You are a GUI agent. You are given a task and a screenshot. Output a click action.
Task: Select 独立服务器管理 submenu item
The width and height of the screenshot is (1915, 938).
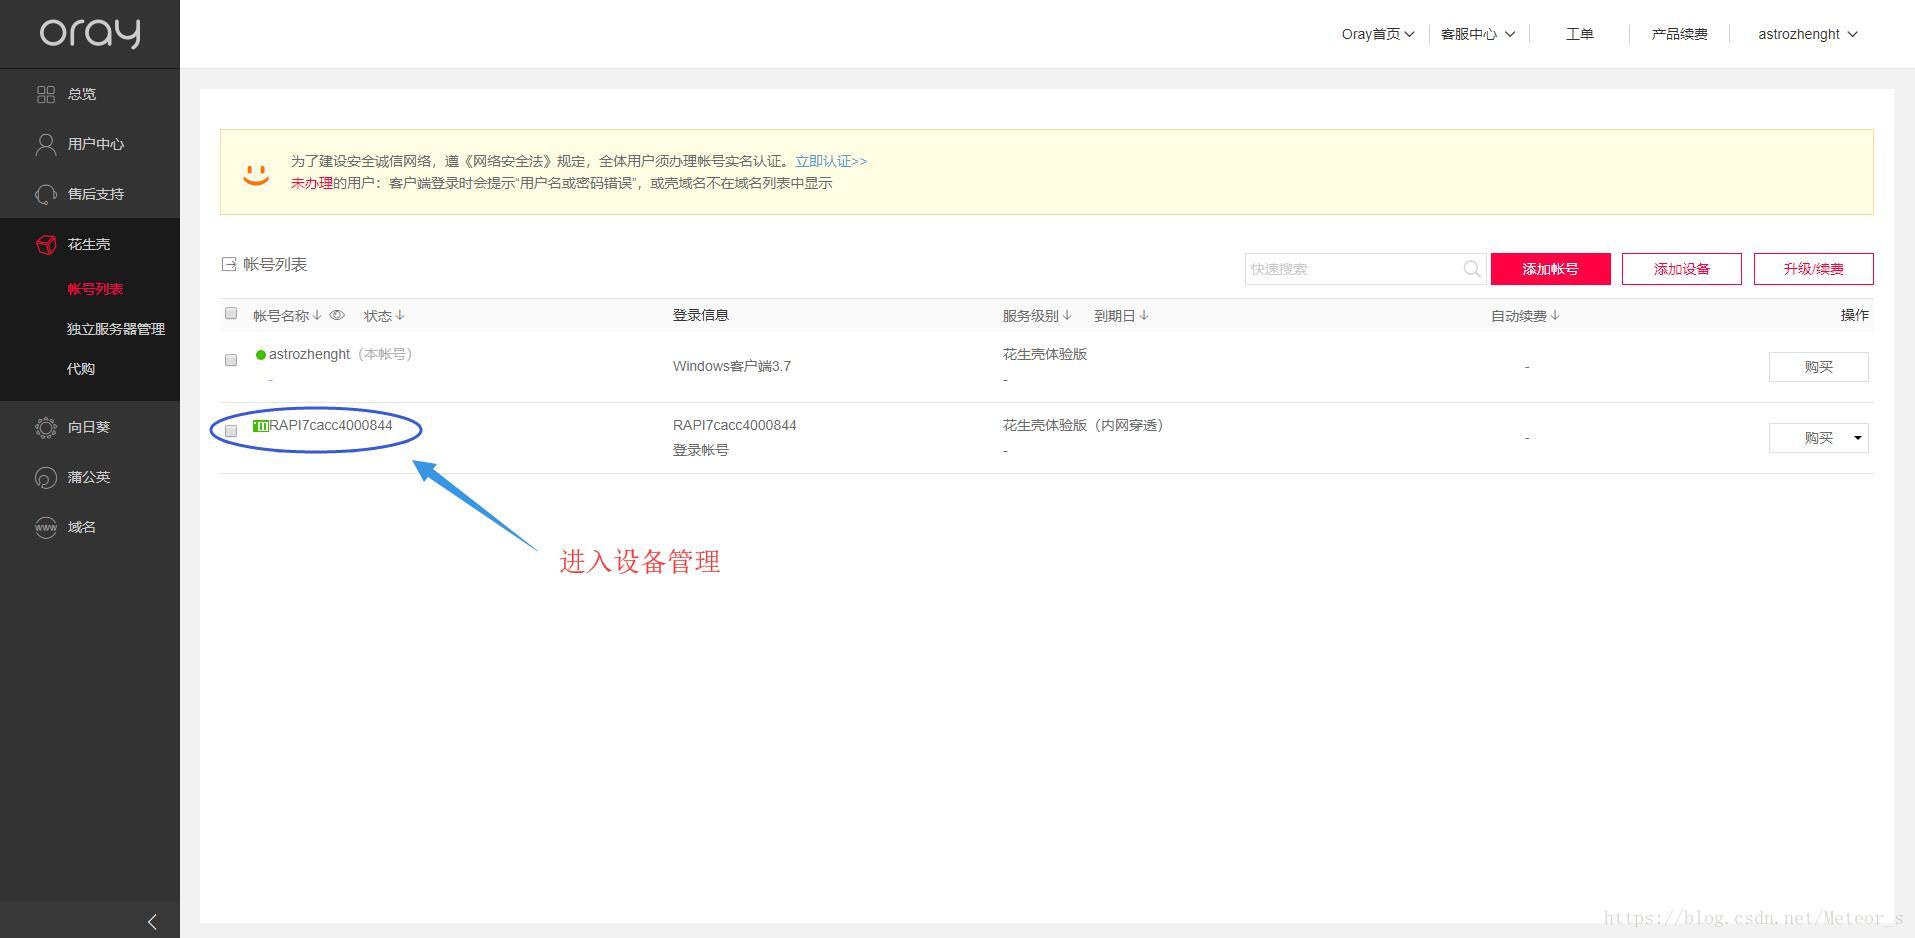(116, 329)
